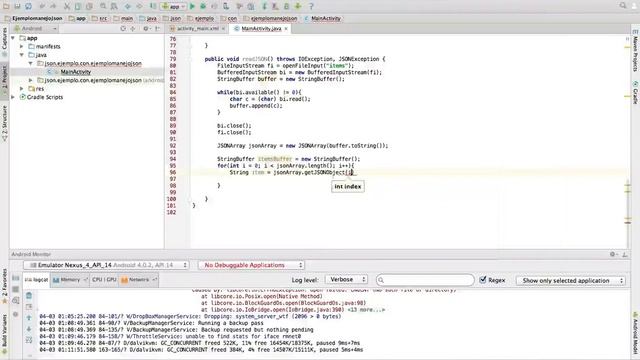The width and height of the screenshot is (640, 360).
Task: Open the Verbose log level dropdown
Action: coord(347,280)
